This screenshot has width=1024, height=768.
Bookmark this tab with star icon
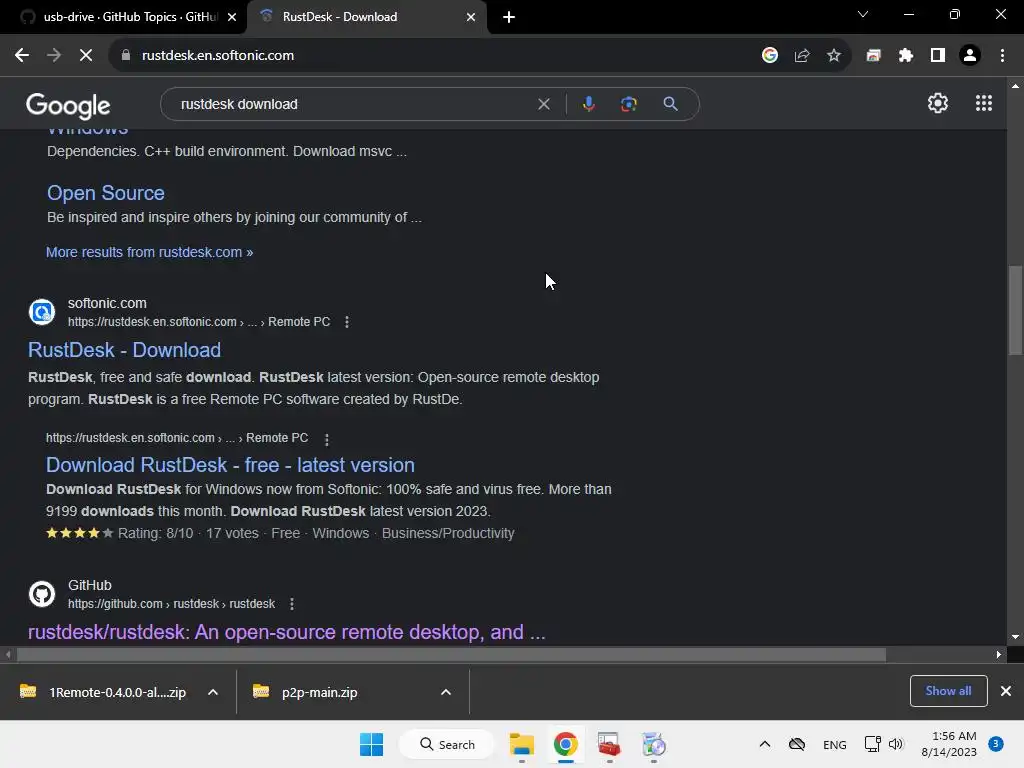point(834,56)
